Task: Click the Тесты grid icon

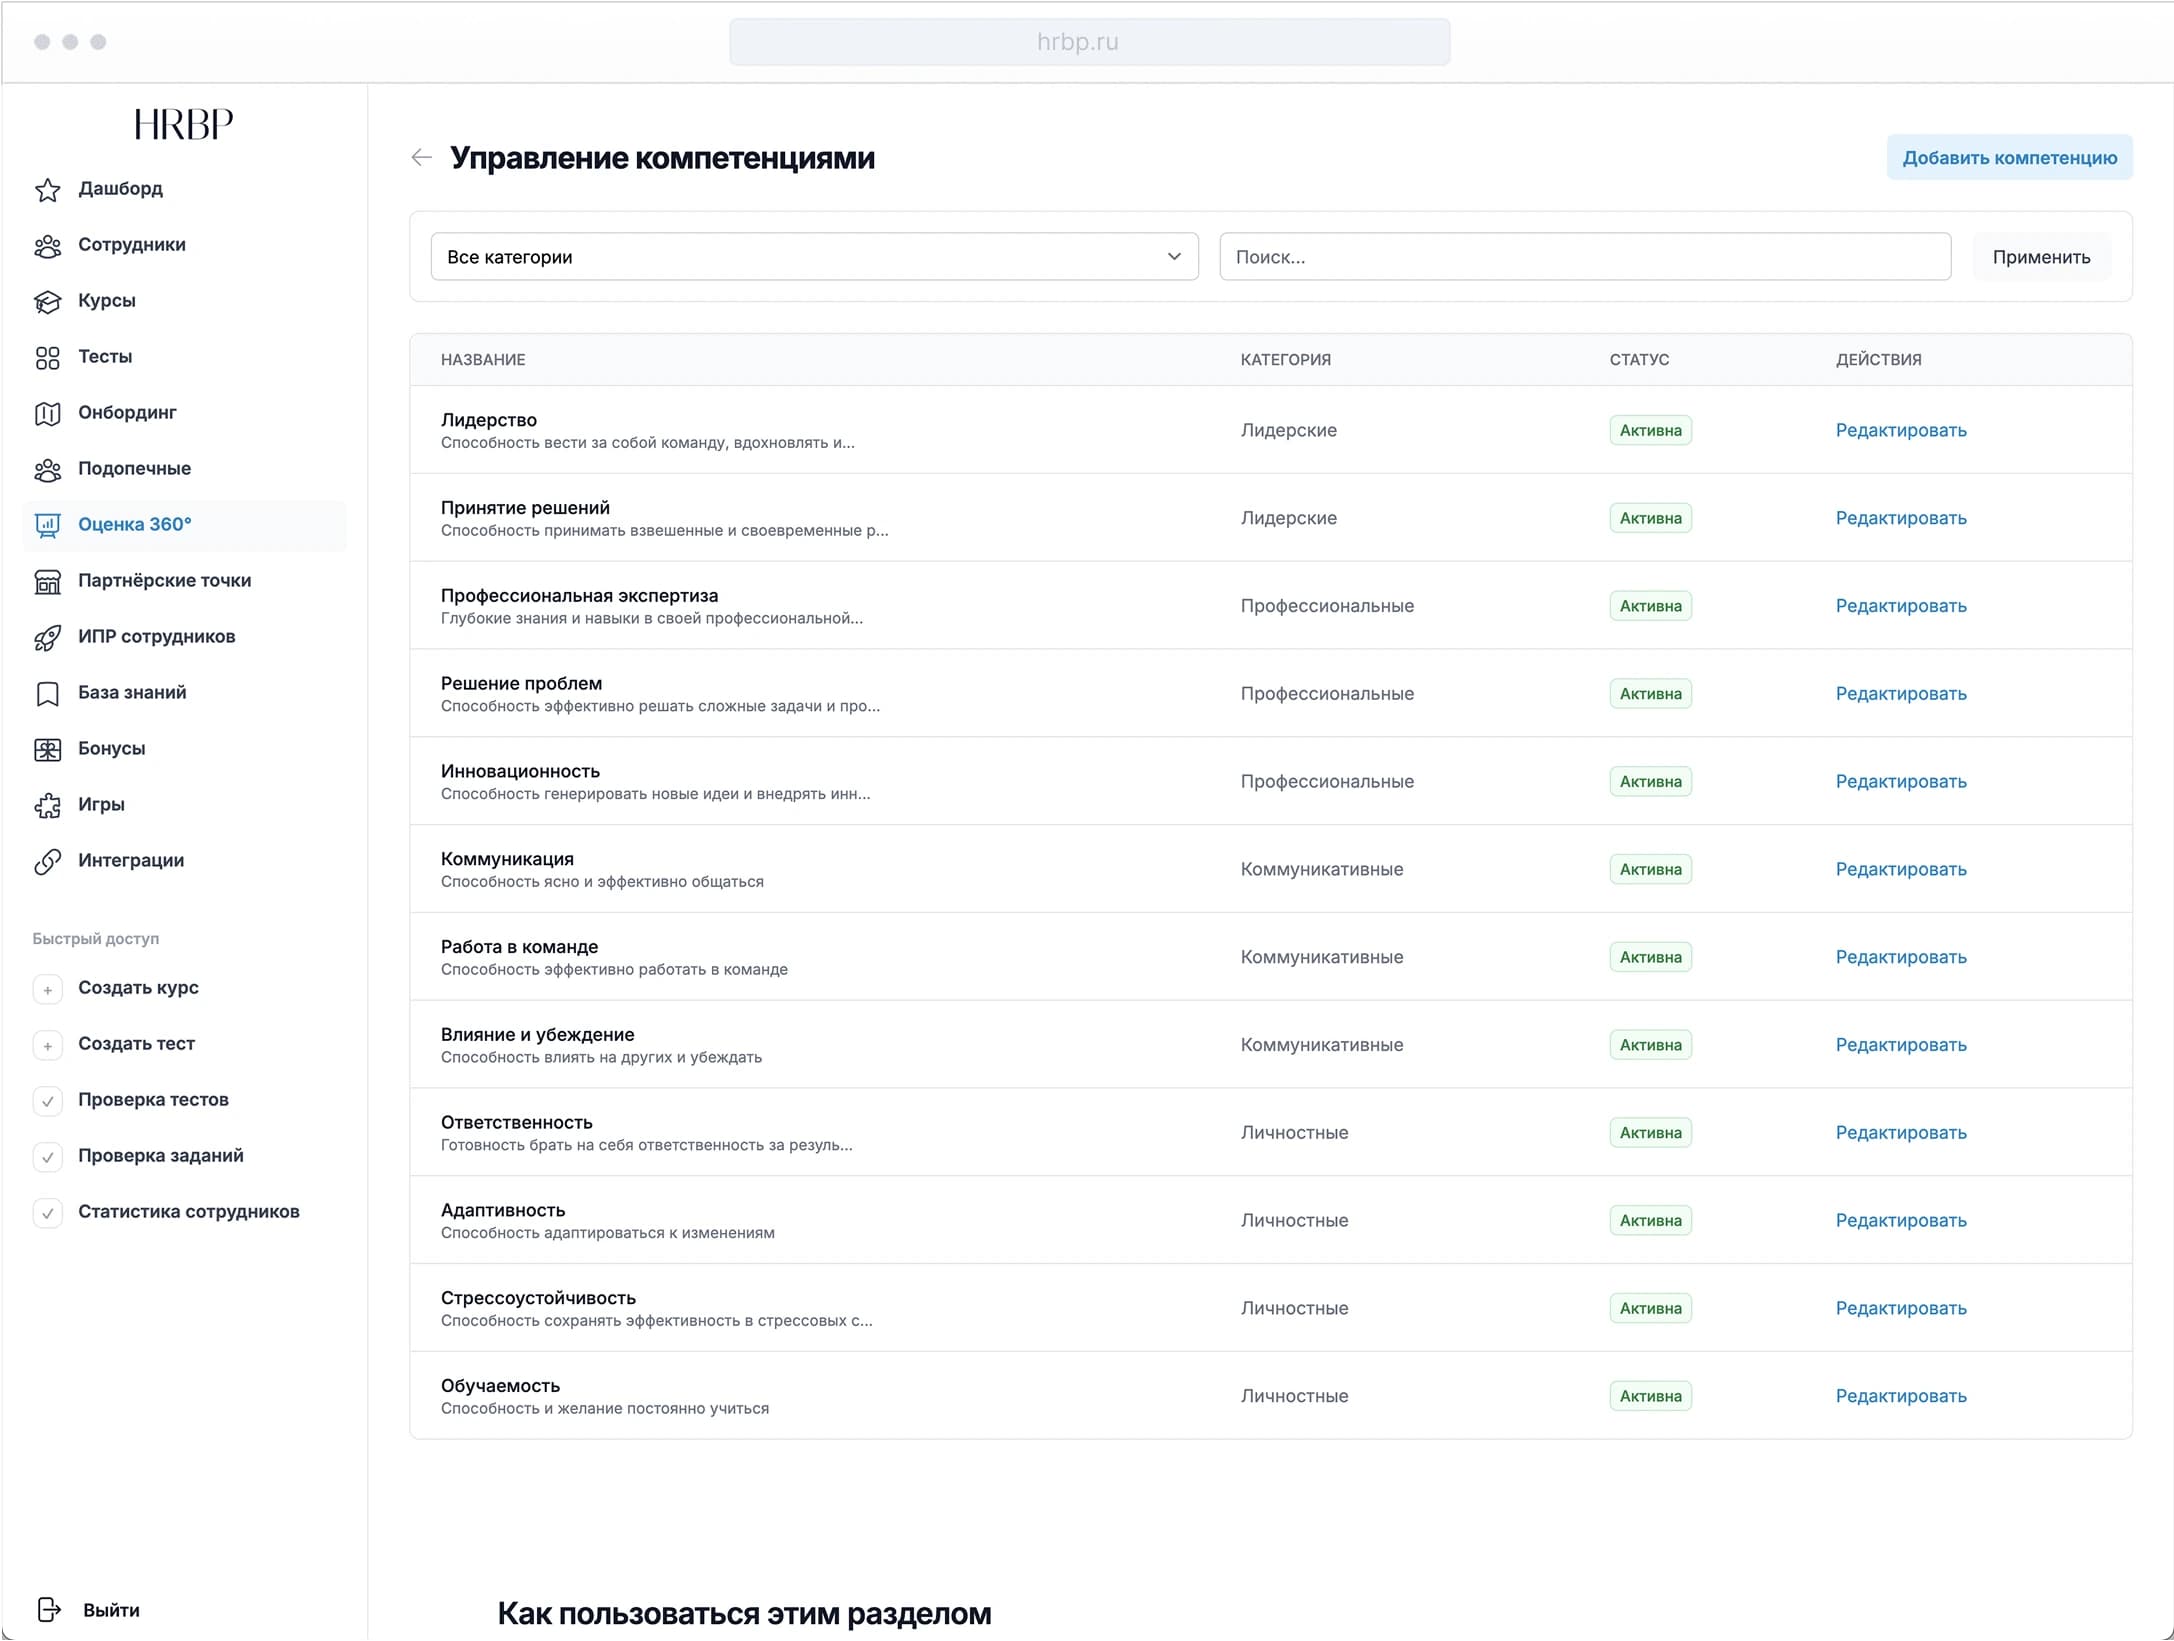Action: tap(47, 357)
